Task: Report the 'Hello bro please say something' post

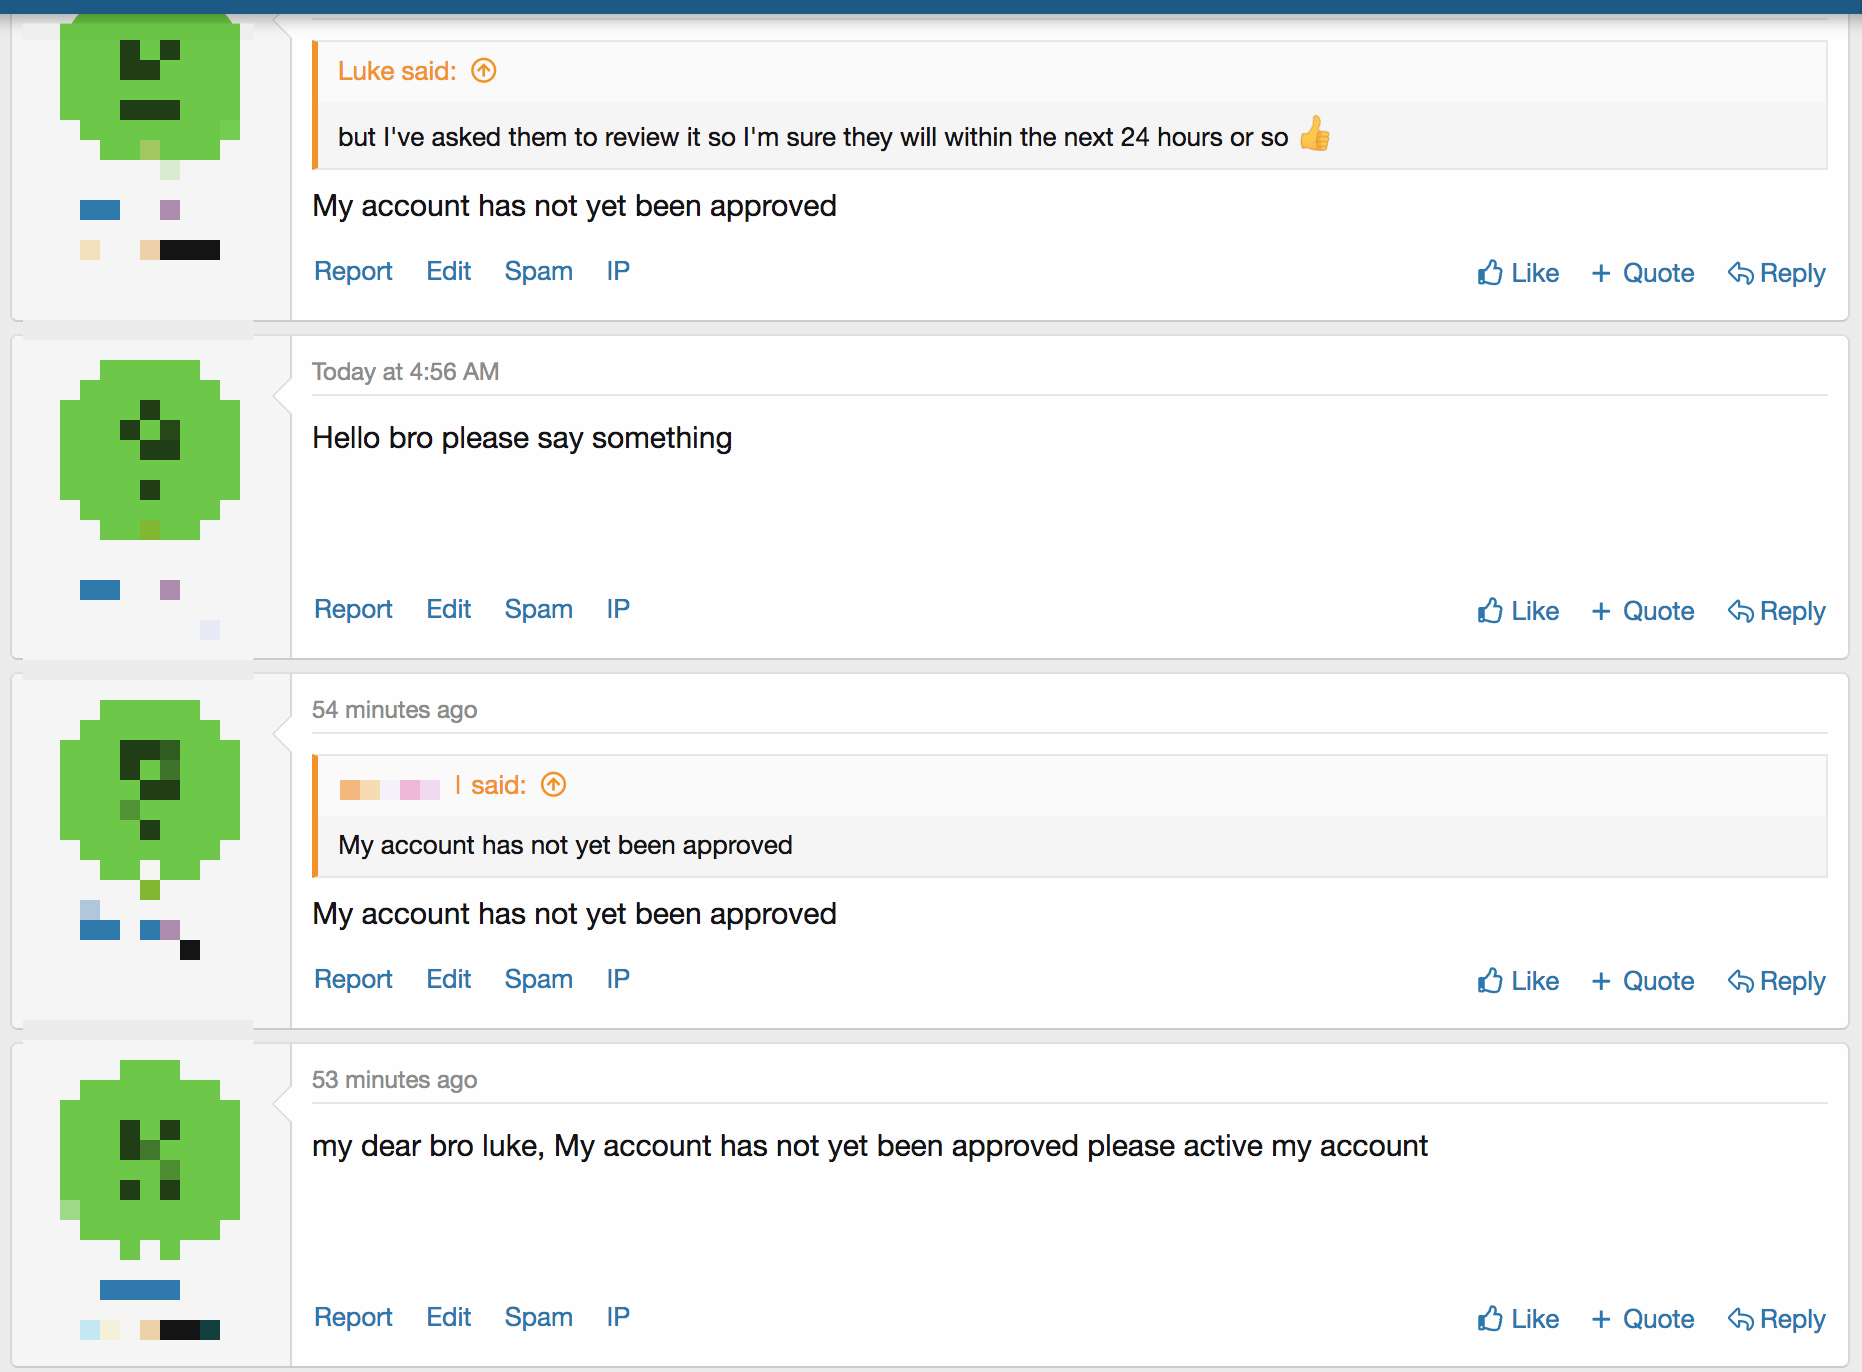Action: coord(353,609)
